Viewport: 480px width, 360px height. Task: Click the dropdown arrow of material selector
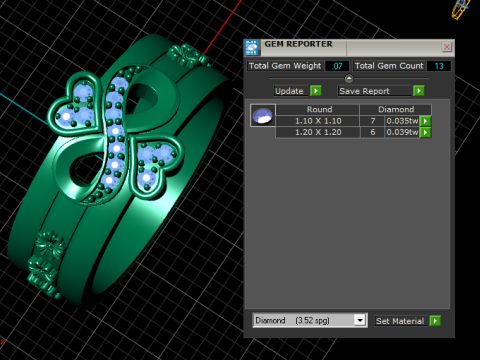click(360, 320)
